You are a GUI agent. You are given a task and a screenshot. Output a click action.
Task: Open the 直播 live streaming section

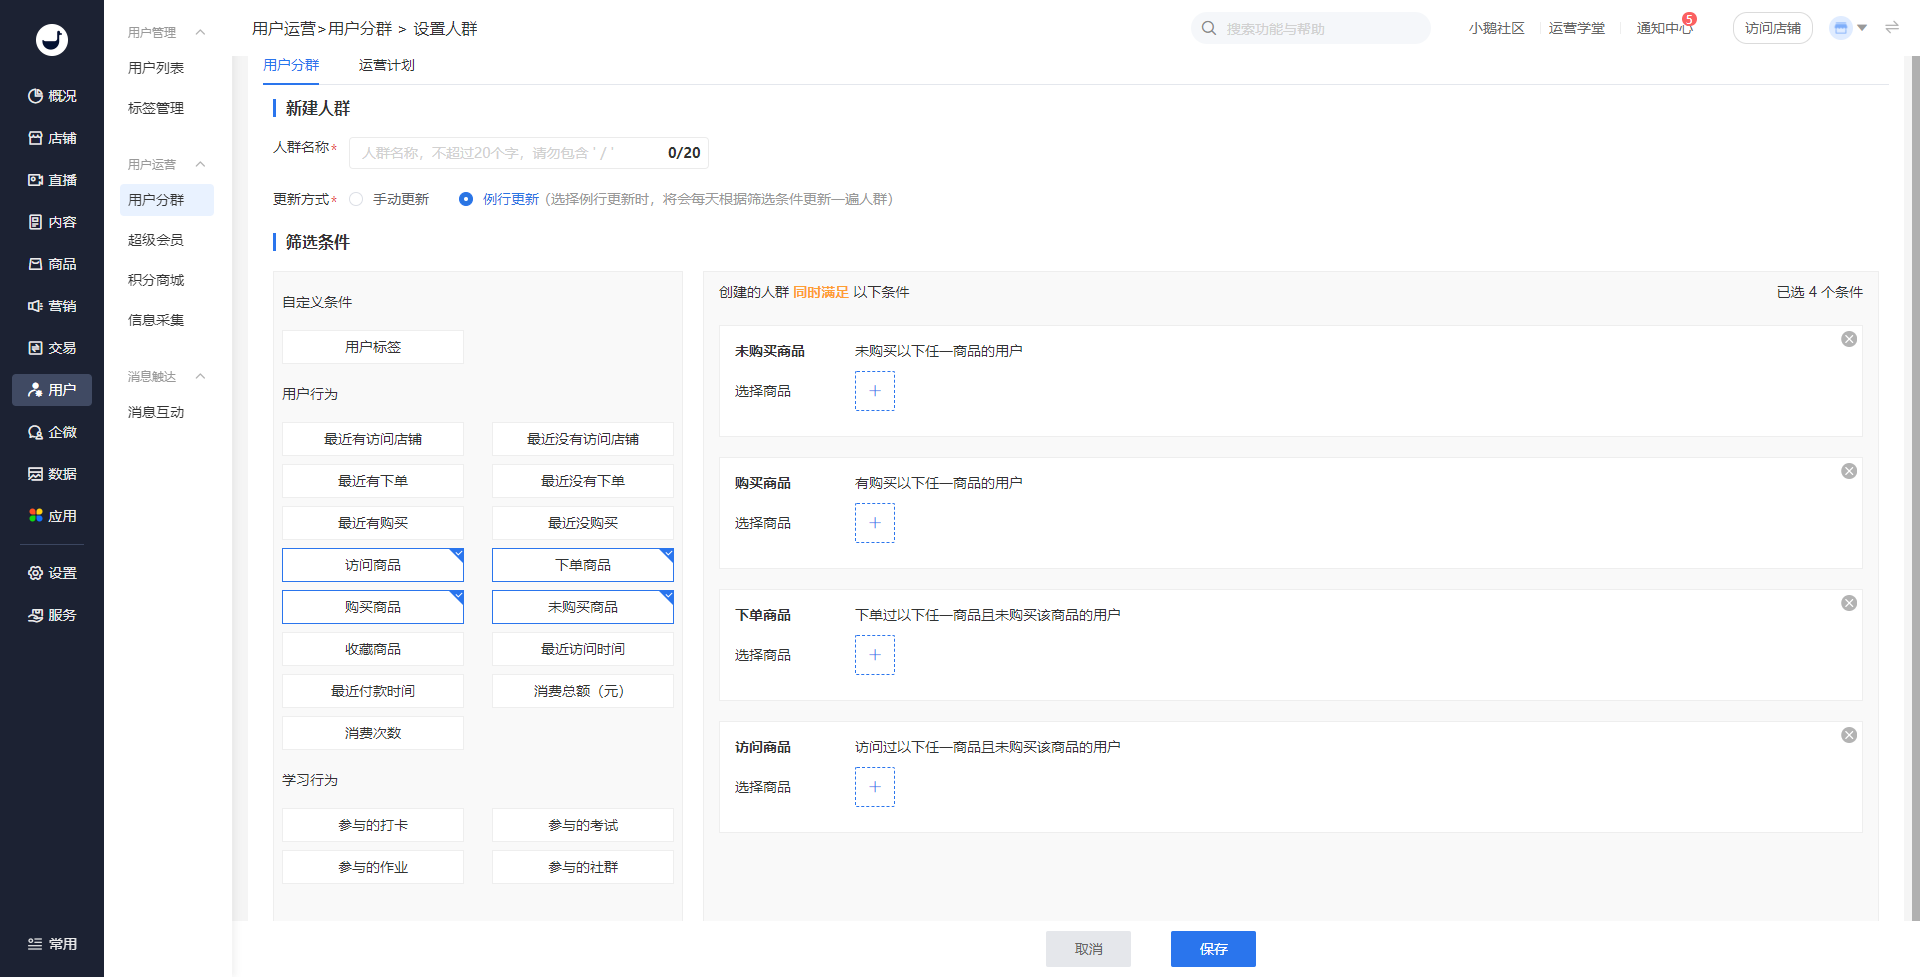(x=52, y=180)
